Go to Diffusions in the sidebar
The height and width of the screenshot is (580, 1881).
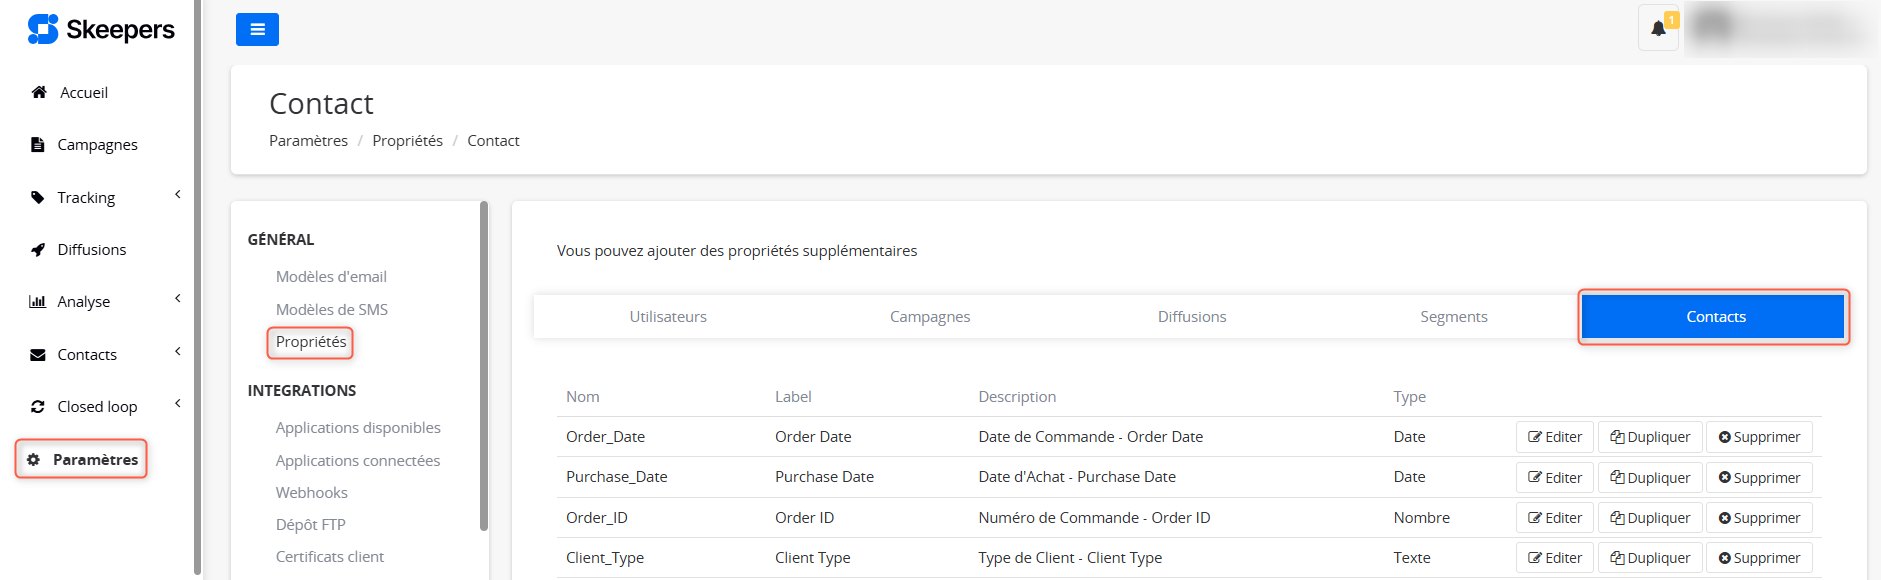92,250
